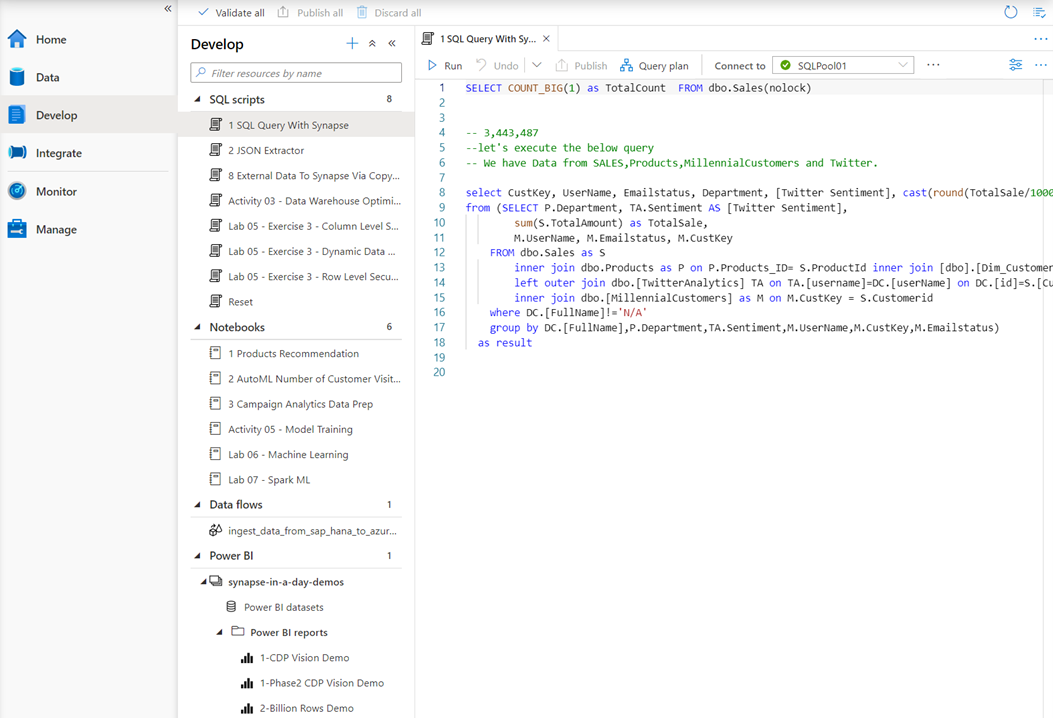Collapse all sections in Develop panel
The width and height of the screenshot is (1053, 718).
click(x=372, y=44)
